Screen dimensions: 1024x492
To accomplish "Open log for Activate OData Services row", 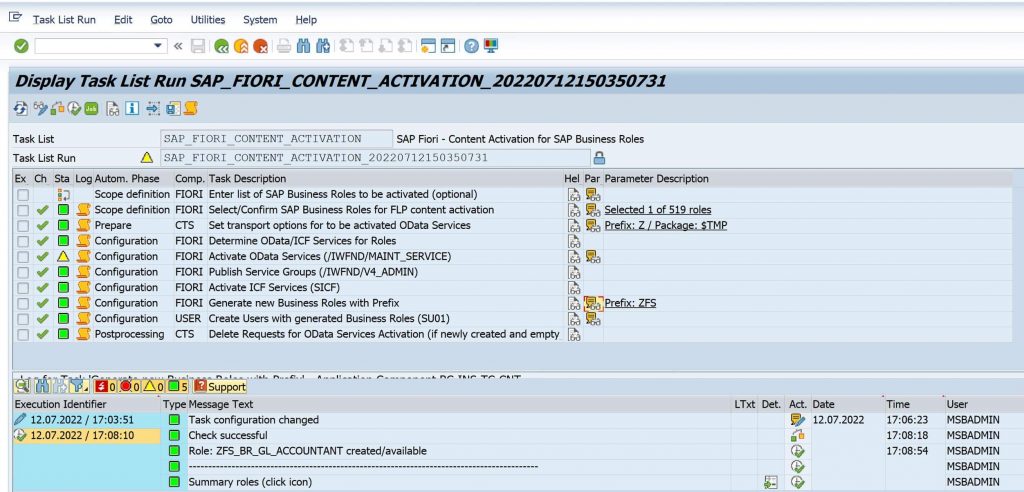I will point(83,257).
